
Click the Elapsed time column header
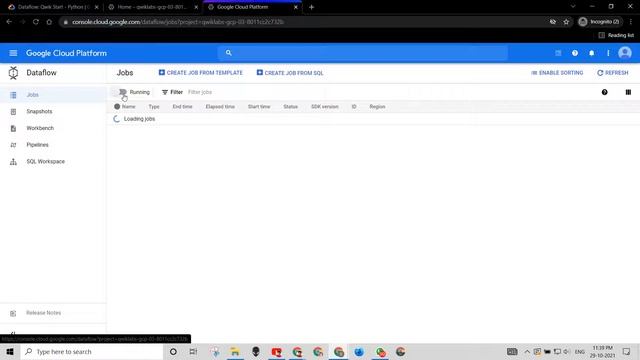tap(220, 107)
